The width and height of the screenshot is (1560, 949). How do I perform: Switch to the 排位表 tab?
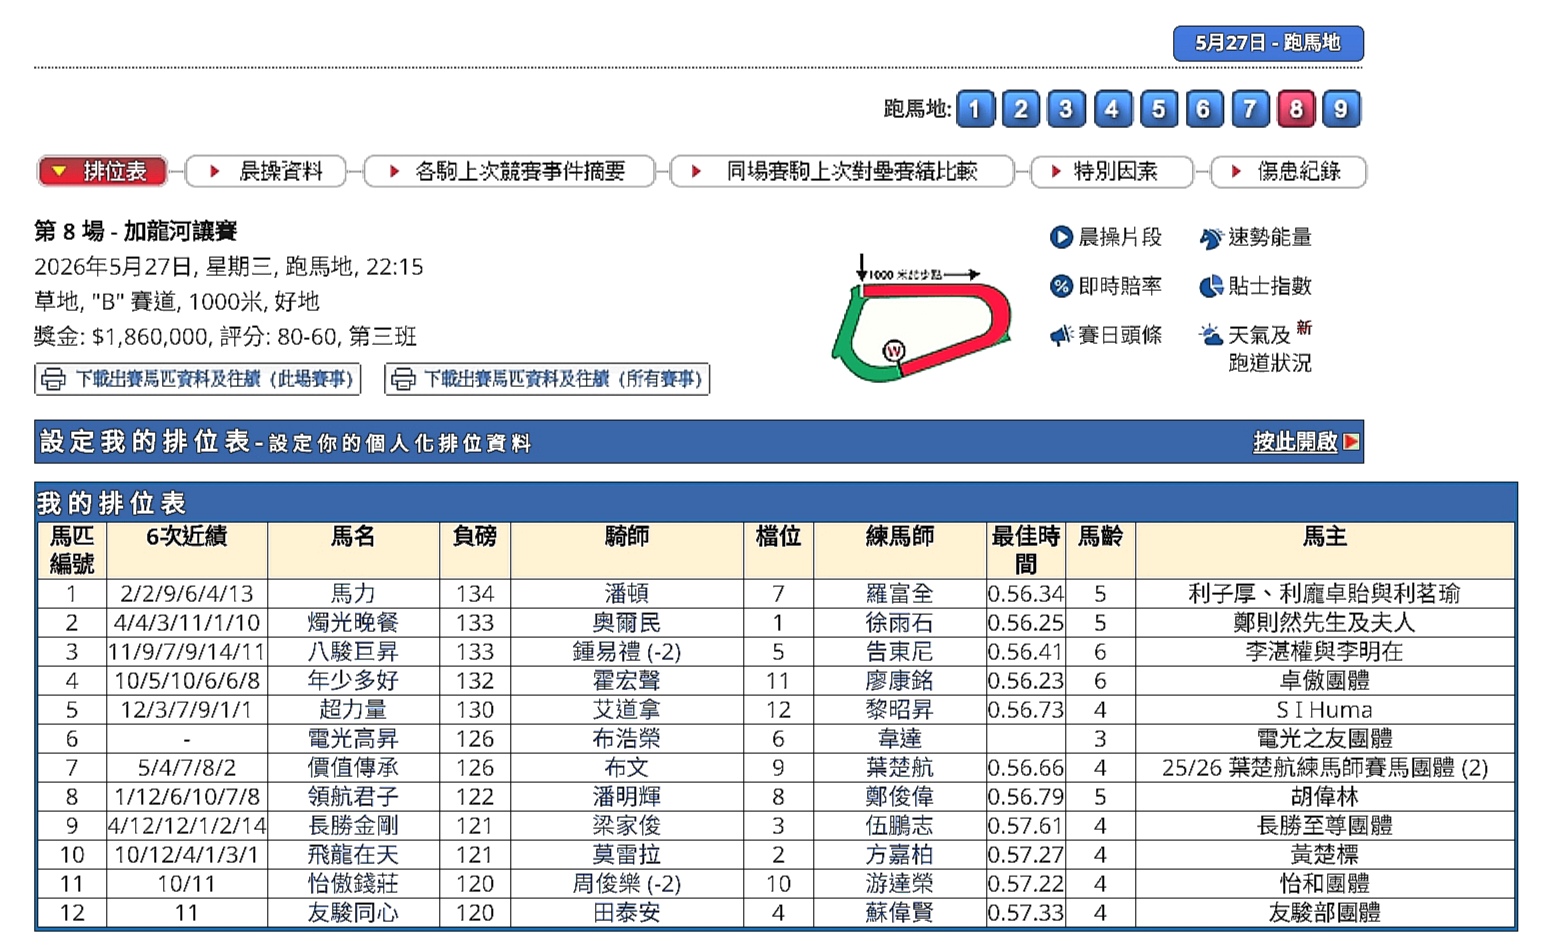pyautogui.click(x=102, y=171)
